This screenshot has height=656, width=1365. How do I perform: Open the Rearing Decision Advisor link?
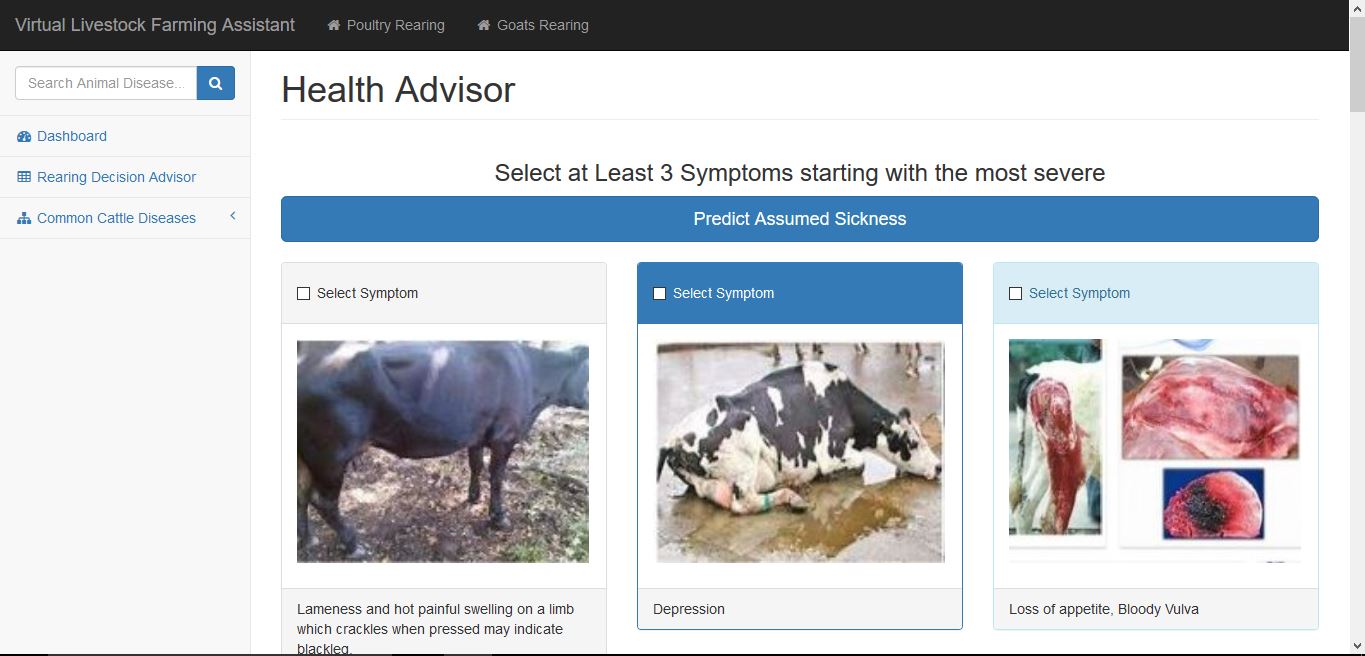(116, 177)
